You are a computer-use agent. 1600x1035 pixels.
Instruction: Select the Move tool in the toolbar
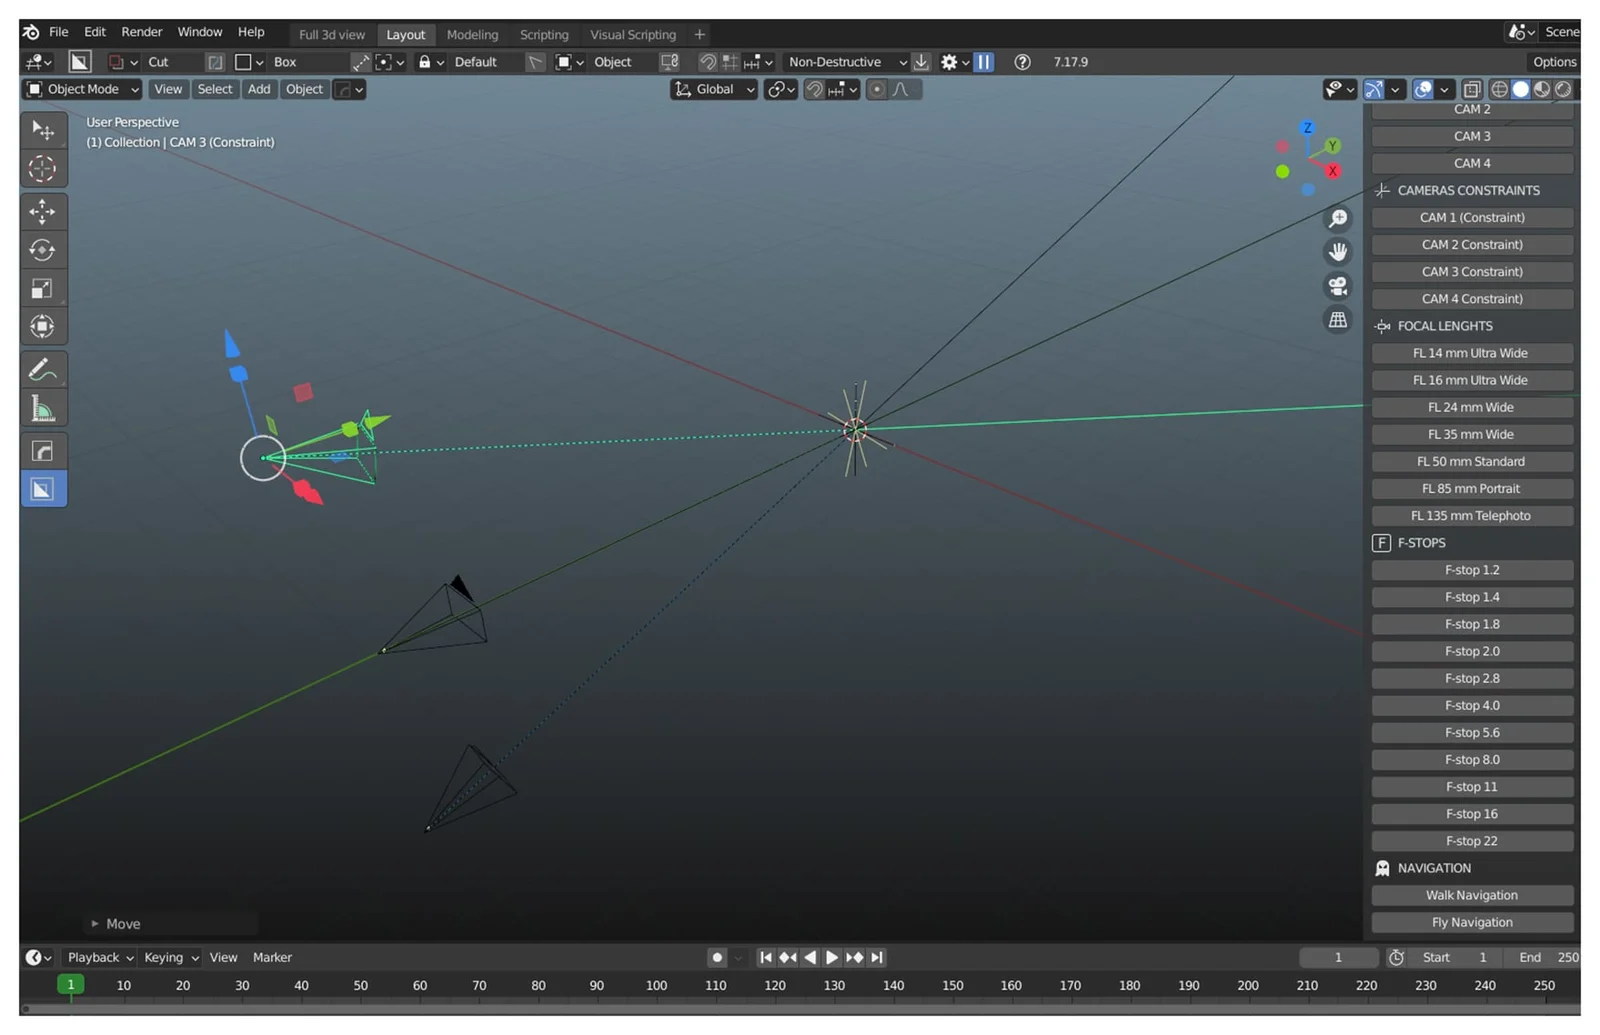coord(44,212)
